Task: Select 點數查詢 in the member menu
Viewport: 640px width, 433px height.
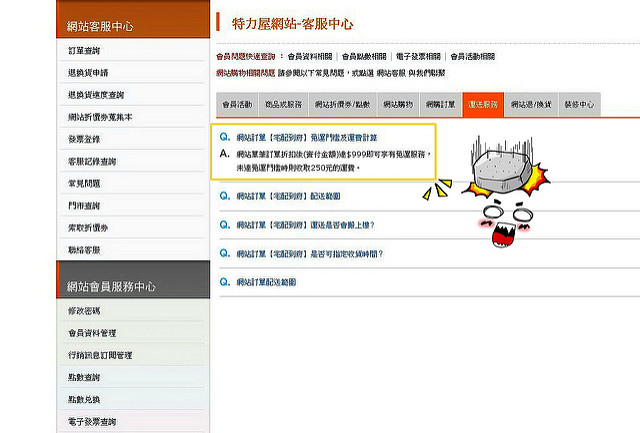Action: [x=84, y=377]
